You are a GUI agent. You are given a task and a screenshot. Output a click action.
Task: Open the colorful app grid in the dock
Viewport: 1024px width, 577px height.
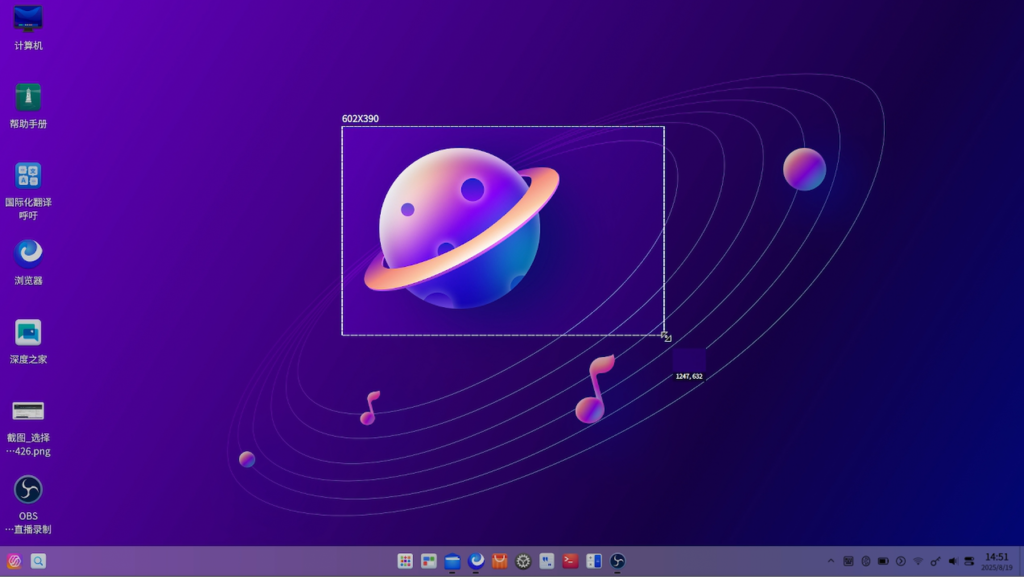(x=405, y=561)
